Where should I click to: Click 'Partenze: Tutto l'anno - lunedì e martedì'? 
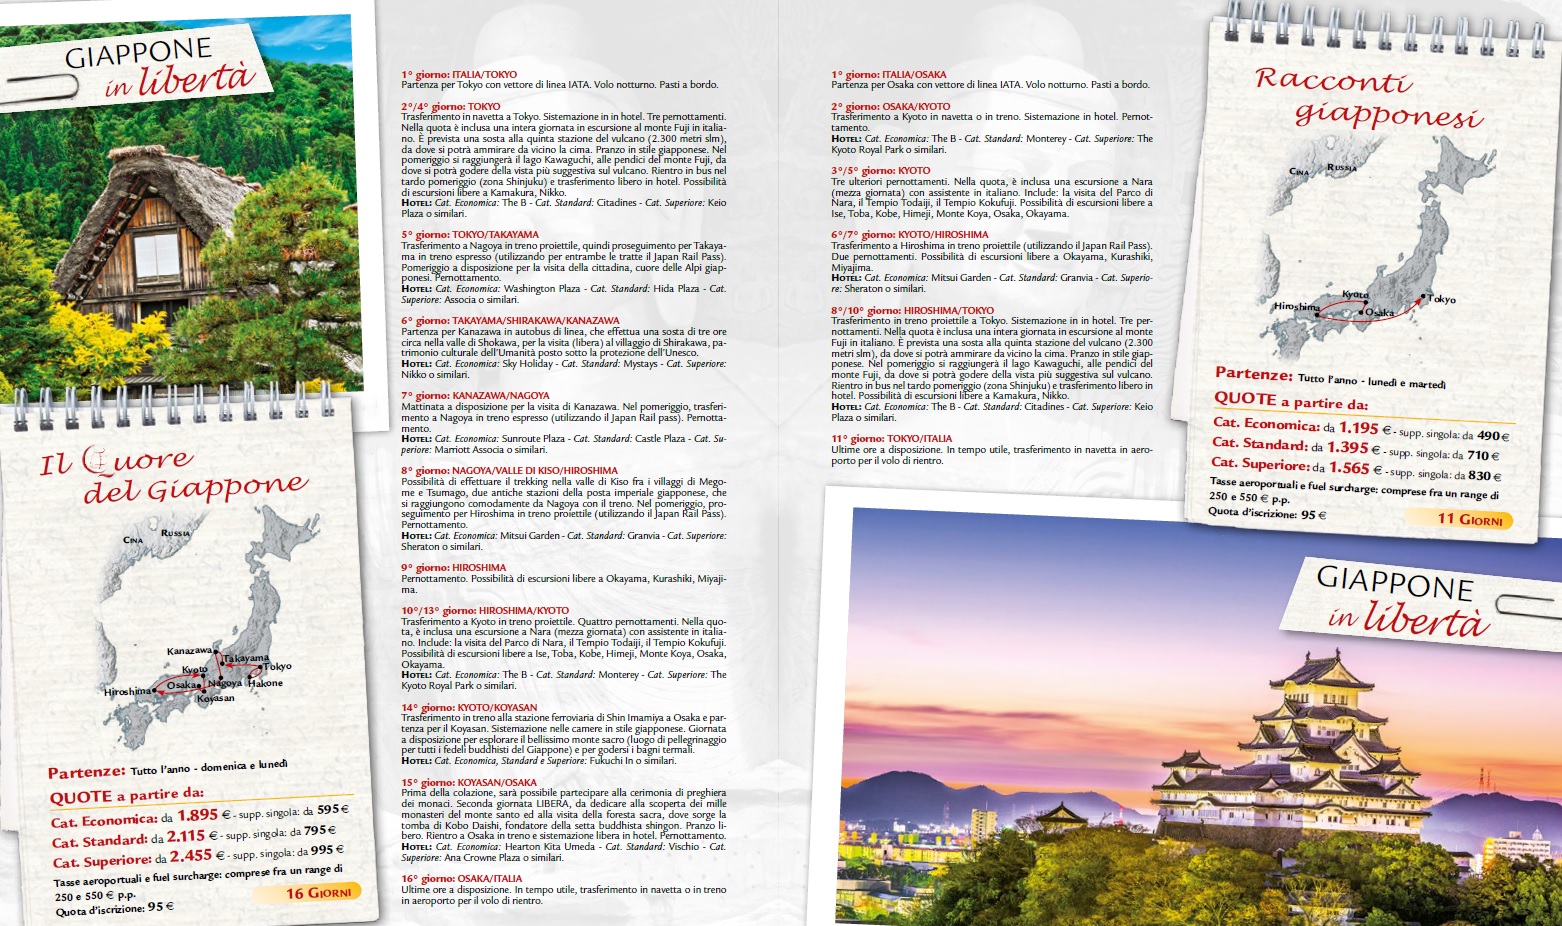[1330, 377]
